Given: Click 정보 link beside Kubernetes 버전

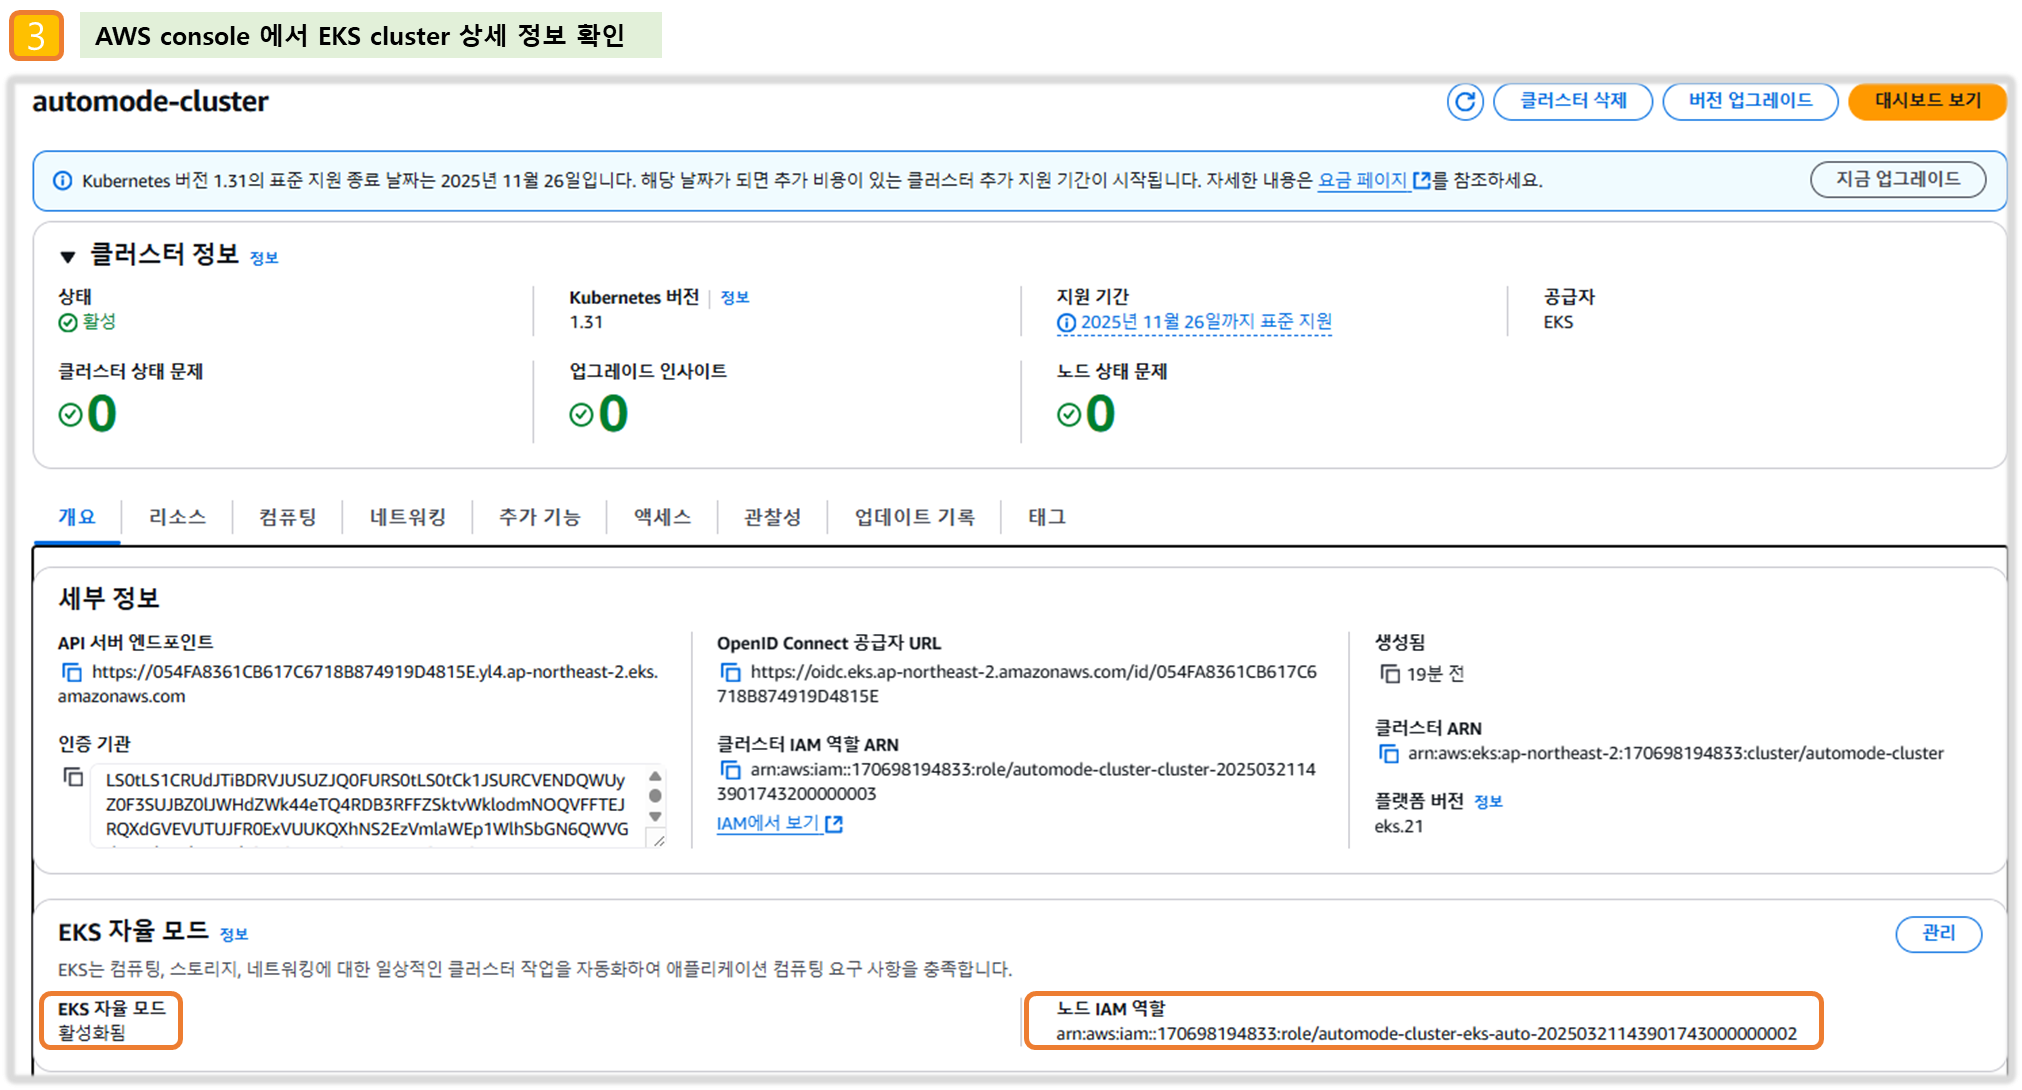Looking at the screenshot, I should click(735, 298).
